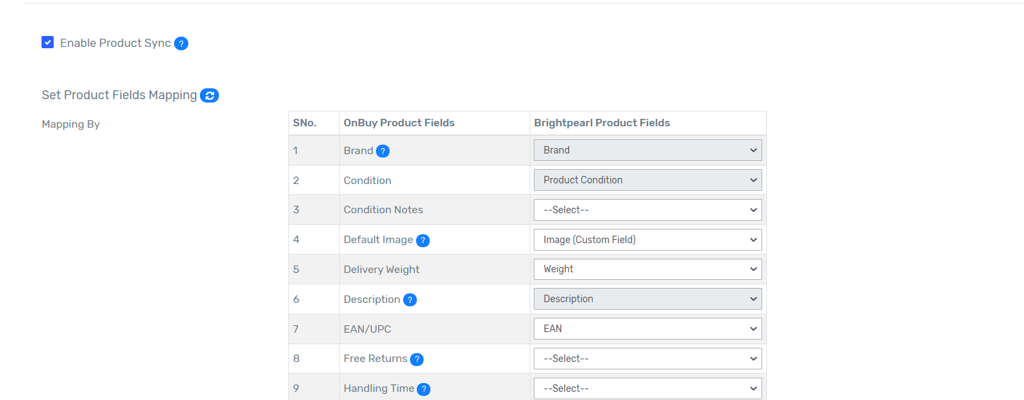The height and width of the screenshot is (400, 1024).
Task: Click the refresh icon next to Set Product Fields Mapping
Action: pos(210,95)
